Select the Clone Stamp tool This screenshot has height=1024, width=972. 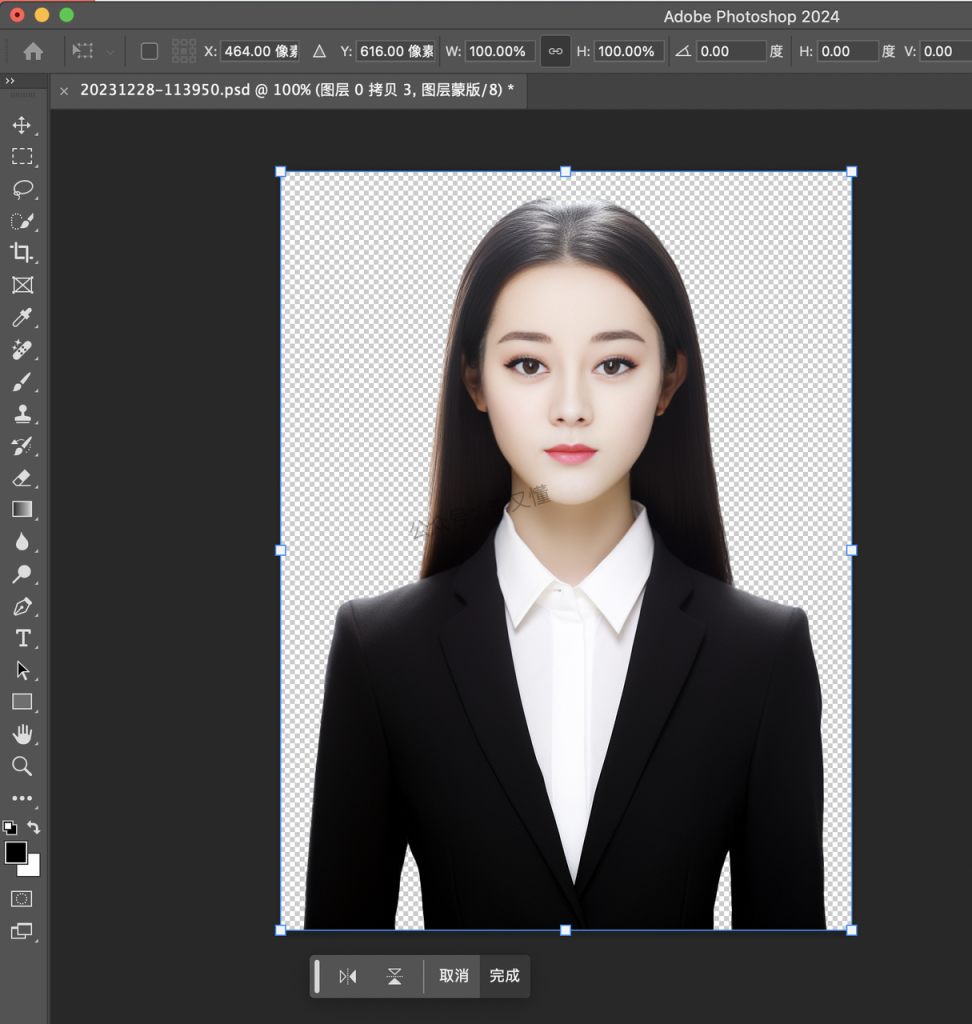click(21, 414)
